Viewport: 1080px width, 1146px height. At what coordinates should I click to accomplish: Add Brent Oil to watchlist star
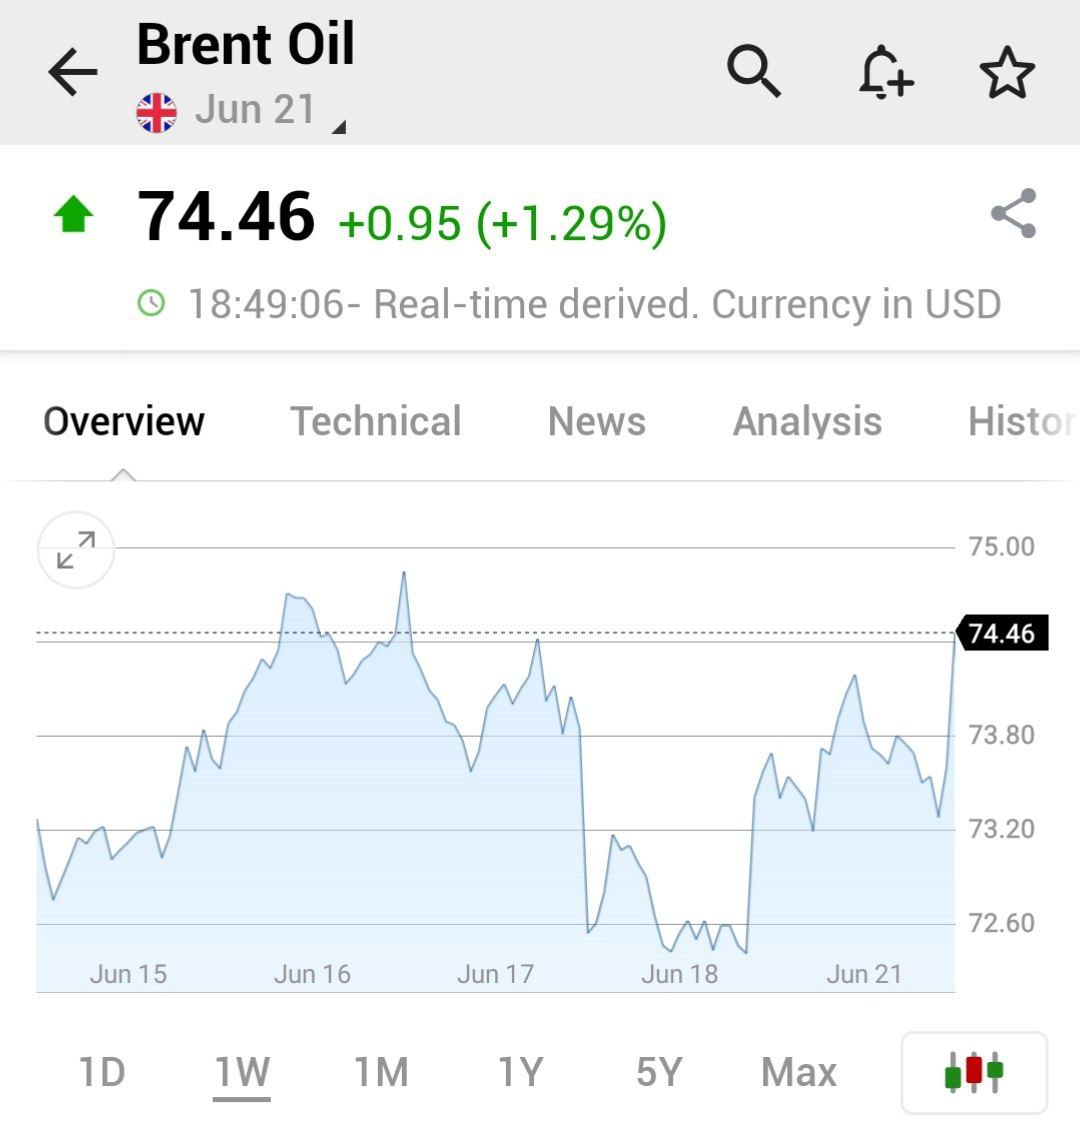1007,72
